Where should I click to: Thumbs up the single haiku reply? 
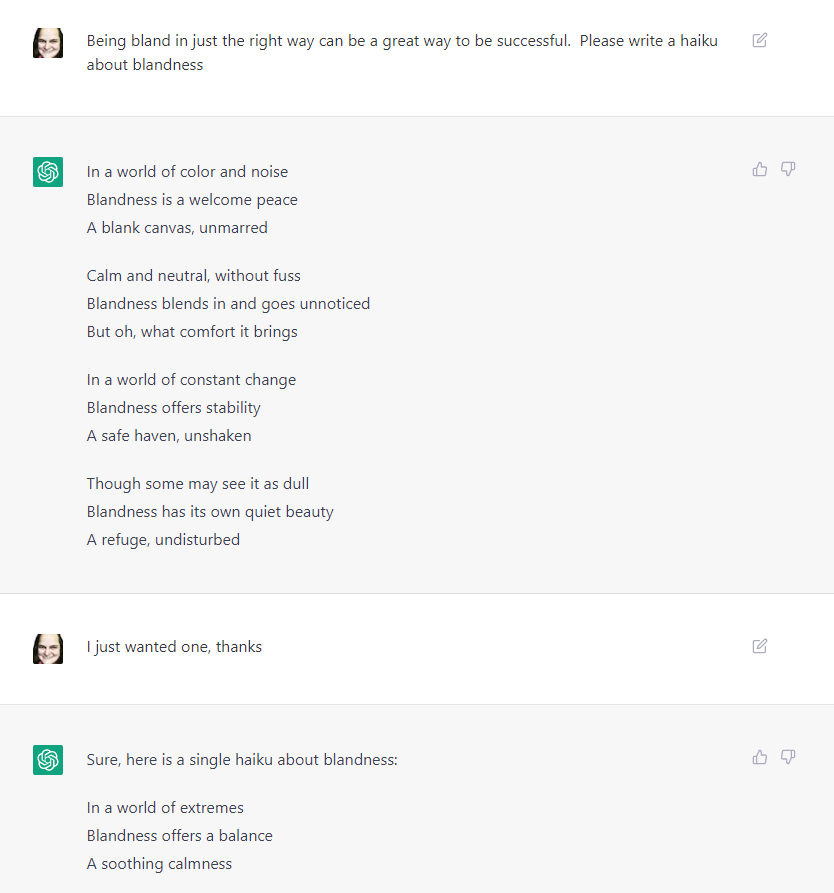point(759,757)
